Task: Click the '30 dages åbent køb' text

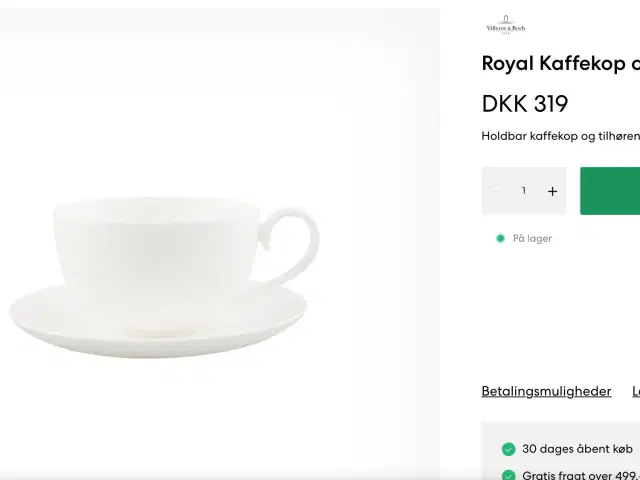Action: tap(577, 449)
